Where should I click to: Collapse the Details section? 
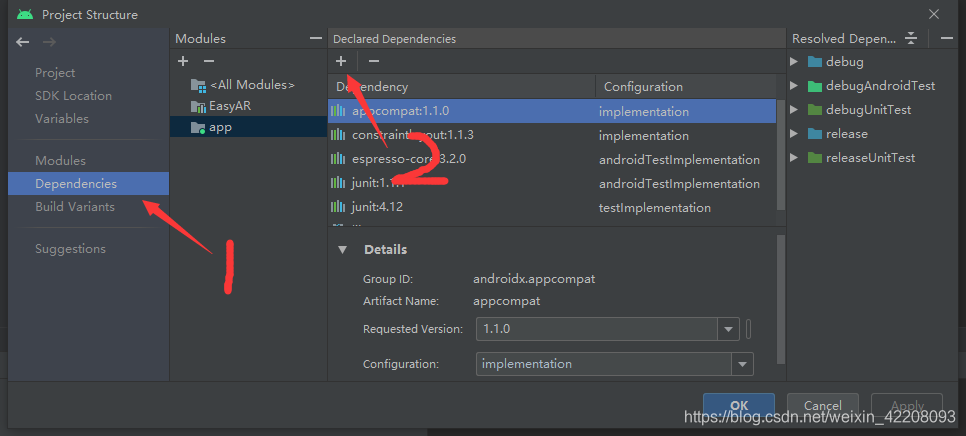point(343,250)
